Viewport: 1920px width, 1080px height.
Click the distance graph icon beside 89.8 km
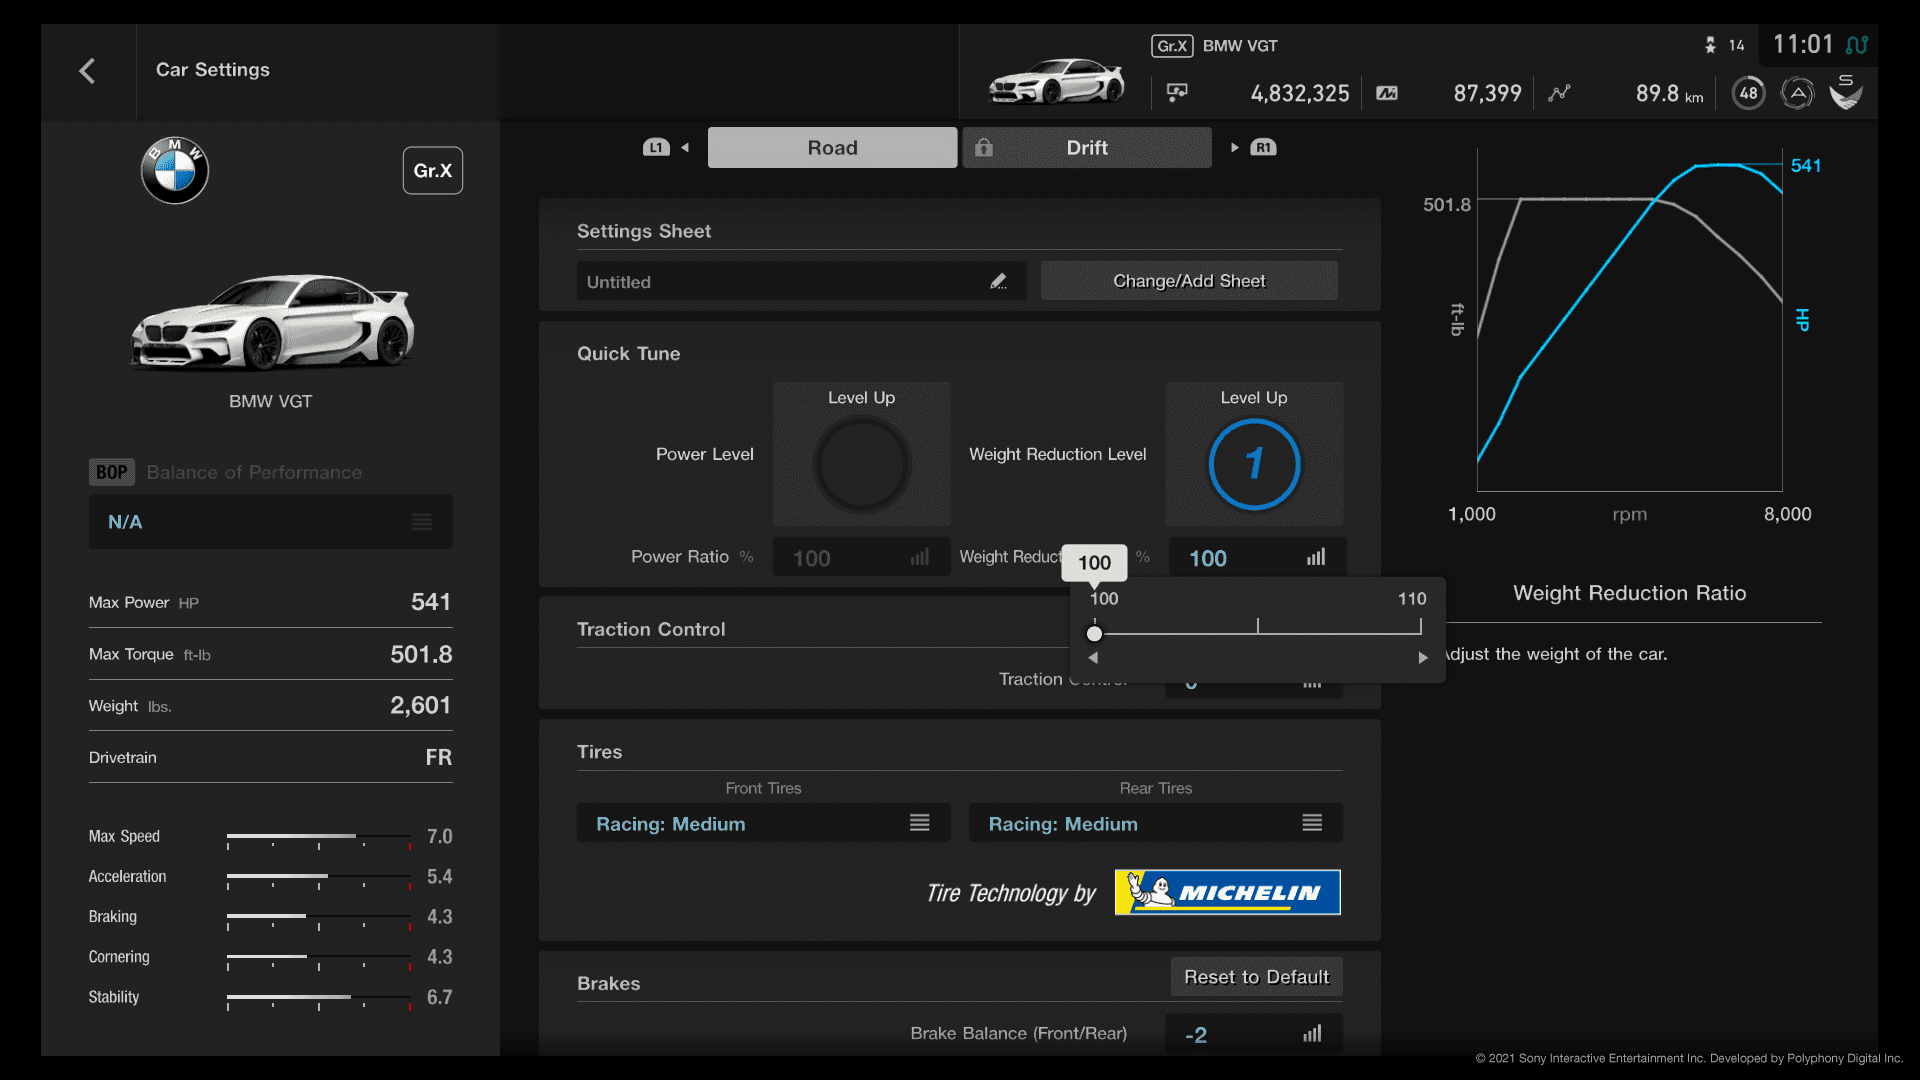click(1559, 93)
